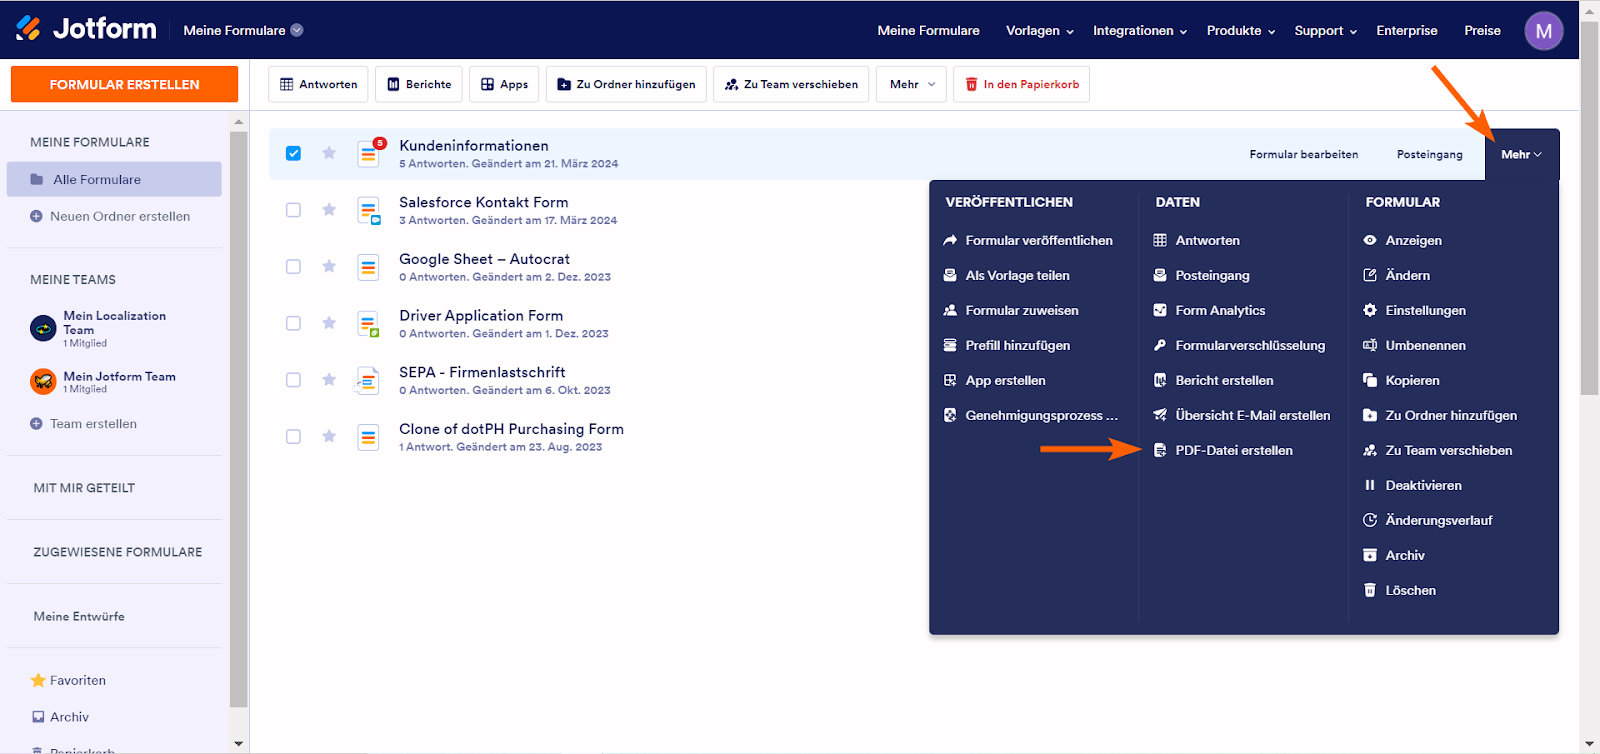Viewport: 1600px width, 754px height.
Task: Click the Apps toolbar button
Action: click(504, 84)
